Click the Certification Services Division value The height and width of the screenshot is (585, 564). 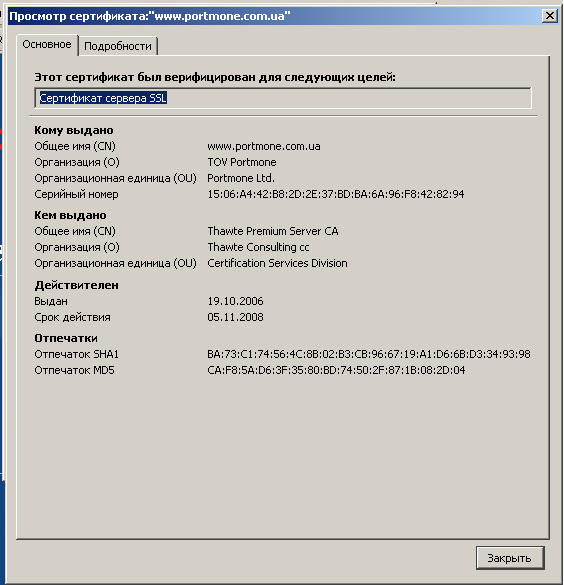pos(277,263)
